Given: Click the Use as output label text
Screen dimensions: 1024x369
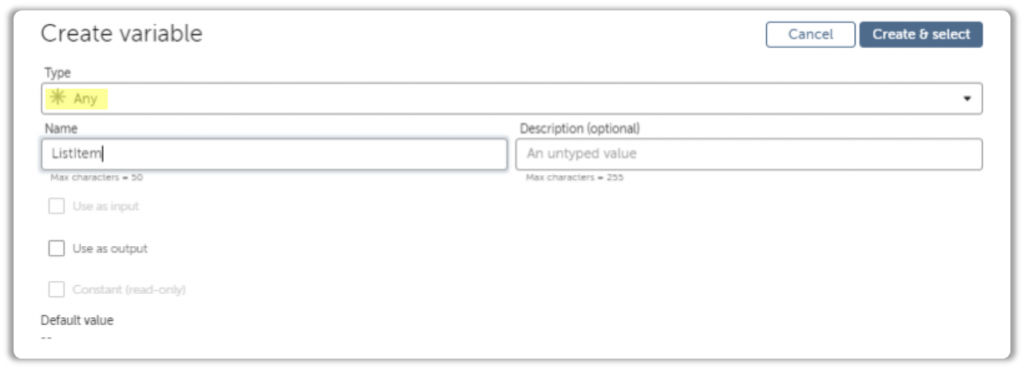Looking at the screenshot, I should 110,249.
